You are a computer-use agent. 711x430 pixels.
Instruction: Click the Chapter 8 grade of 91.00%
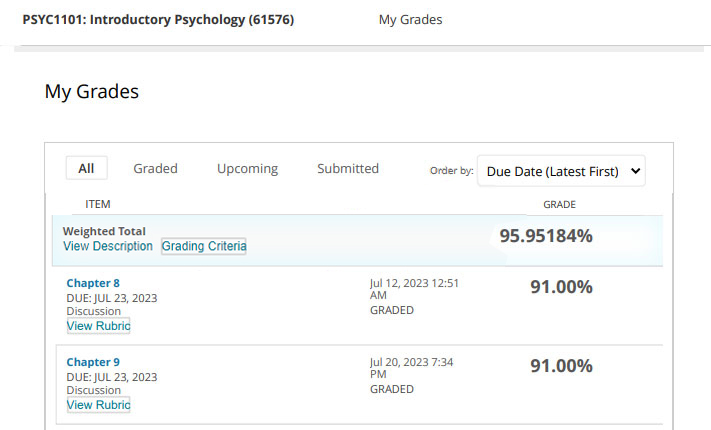[561, 287]
